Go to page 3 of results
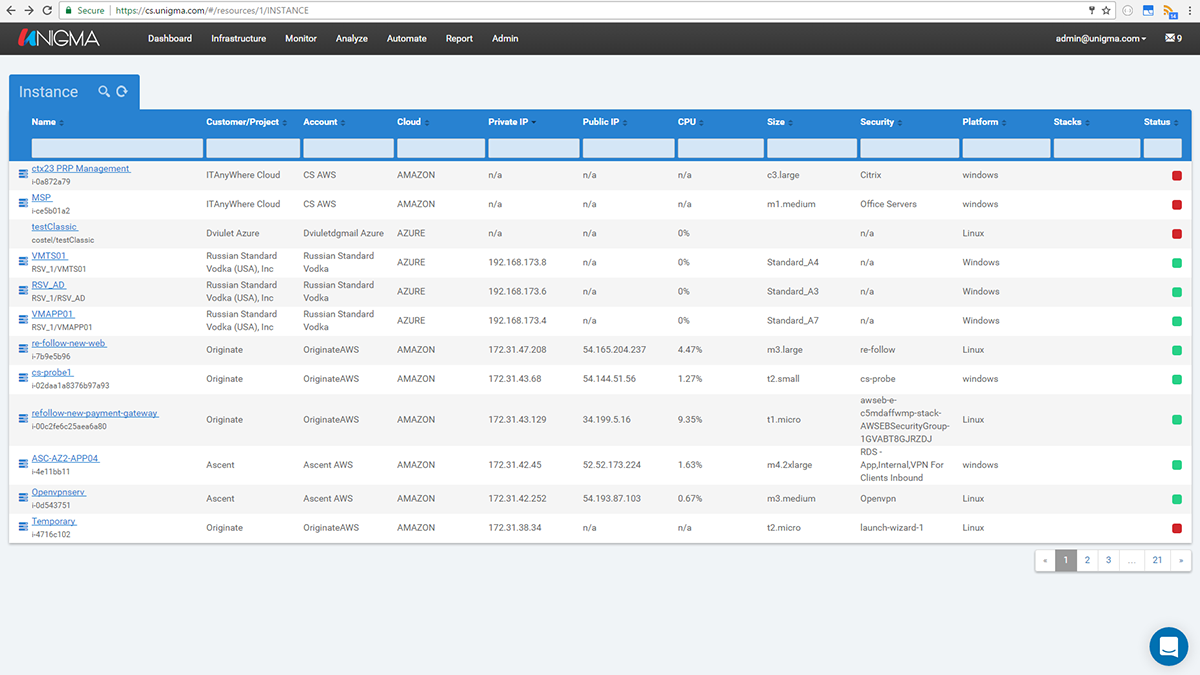Viewport: 1200px width, 675px height. pos(1109,560)
